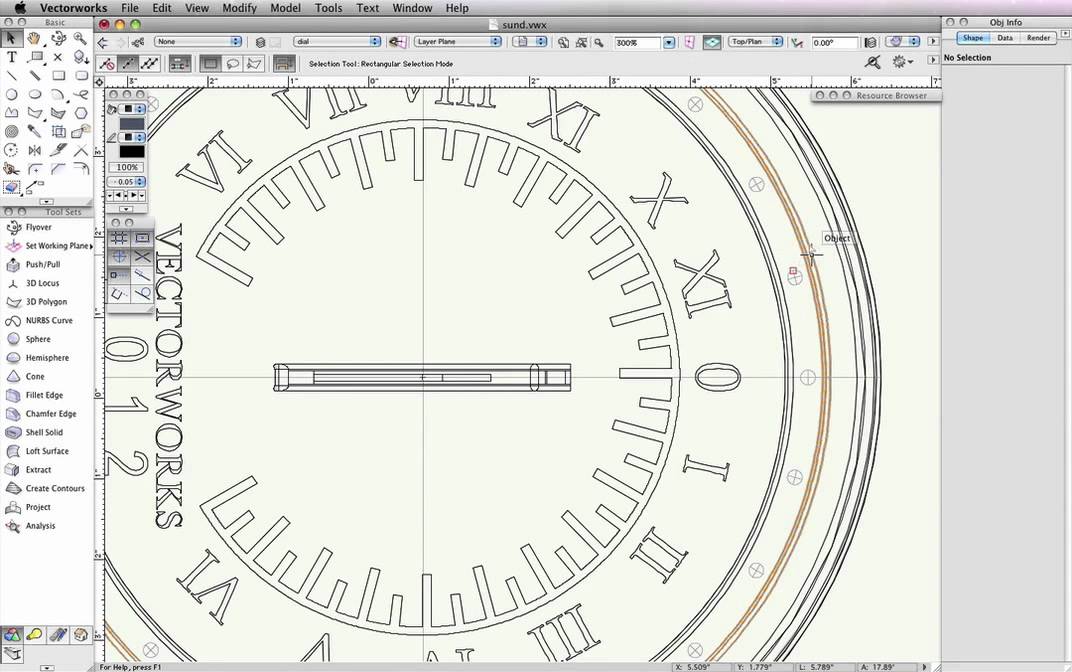
Task: Select the Fillet corner tool
Action: 34,168
